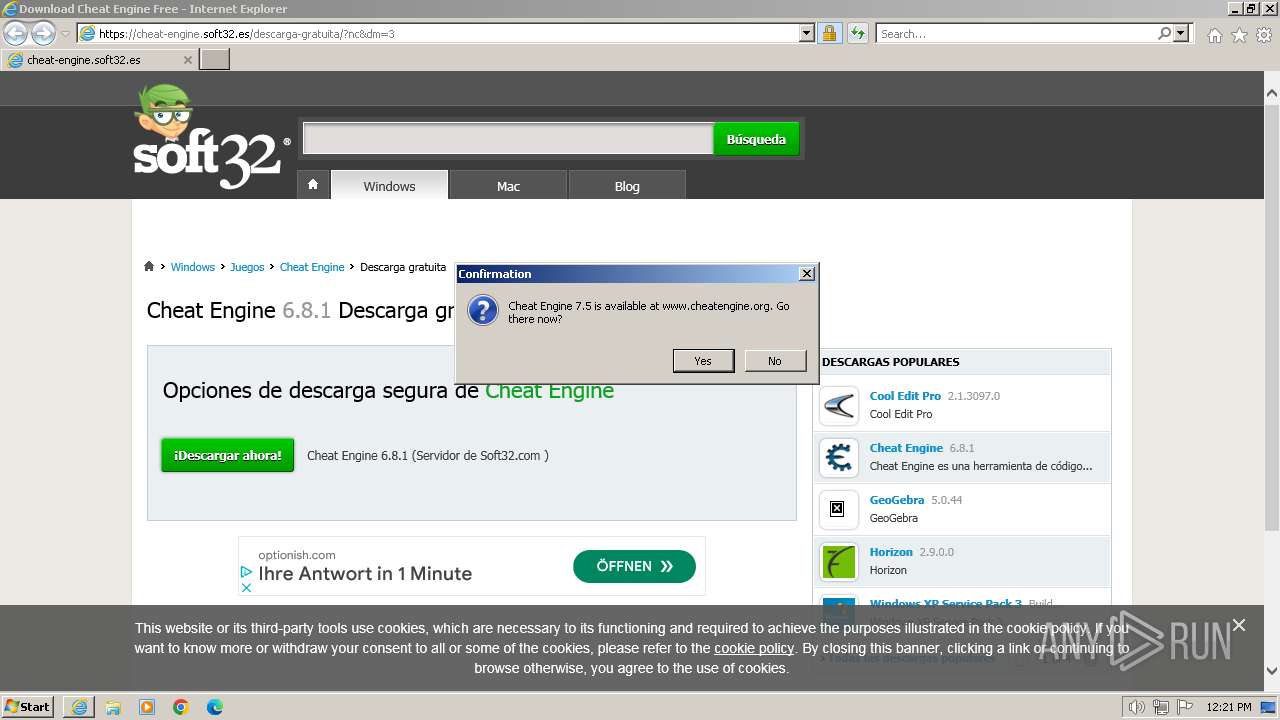Open the media player taskbar icon
This screenshot has width=1280, height=720.
click(x=147, y=707)
